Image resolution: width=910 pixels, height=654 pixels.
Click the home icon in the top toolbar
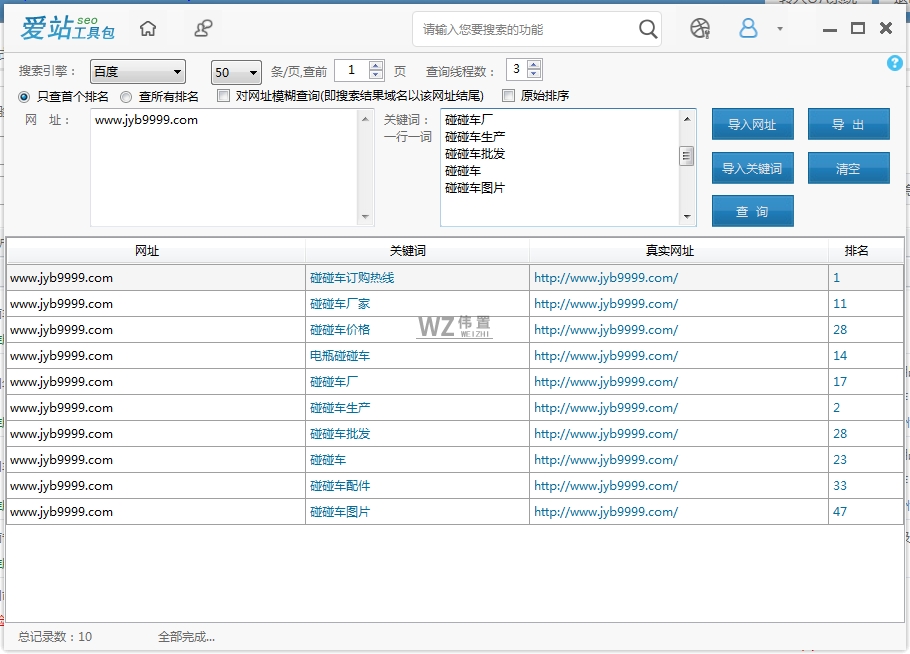click(x=147, y=28)
